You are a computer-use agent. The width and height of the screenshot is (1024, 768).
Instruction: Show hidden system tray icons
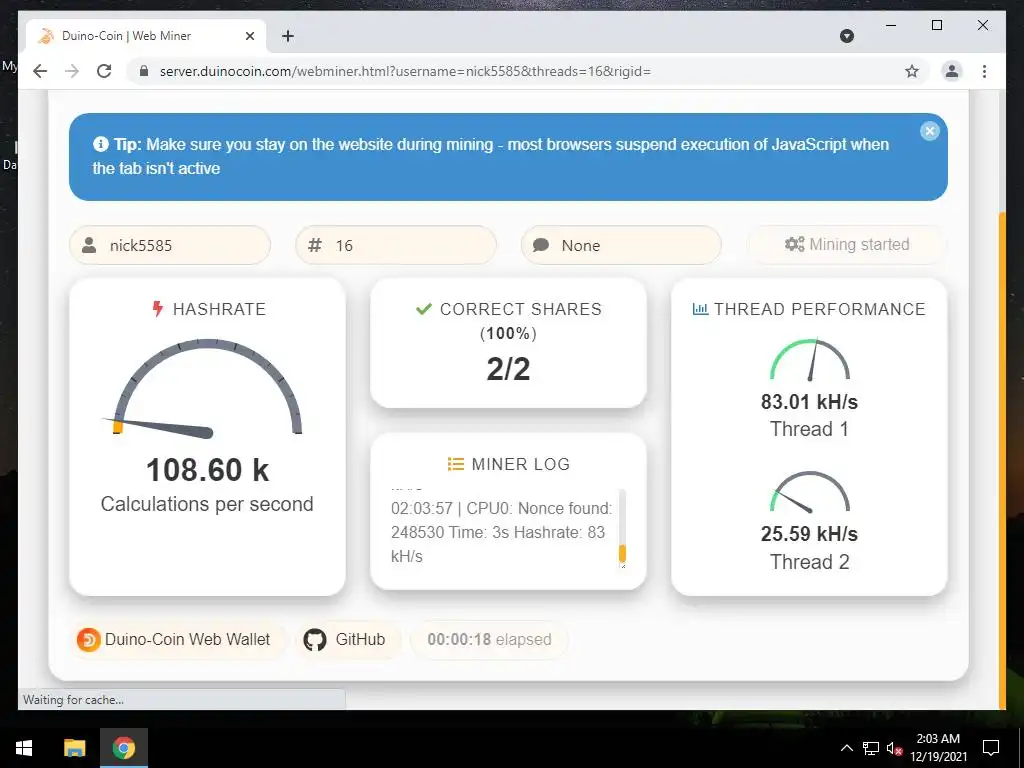coord(846,748)
